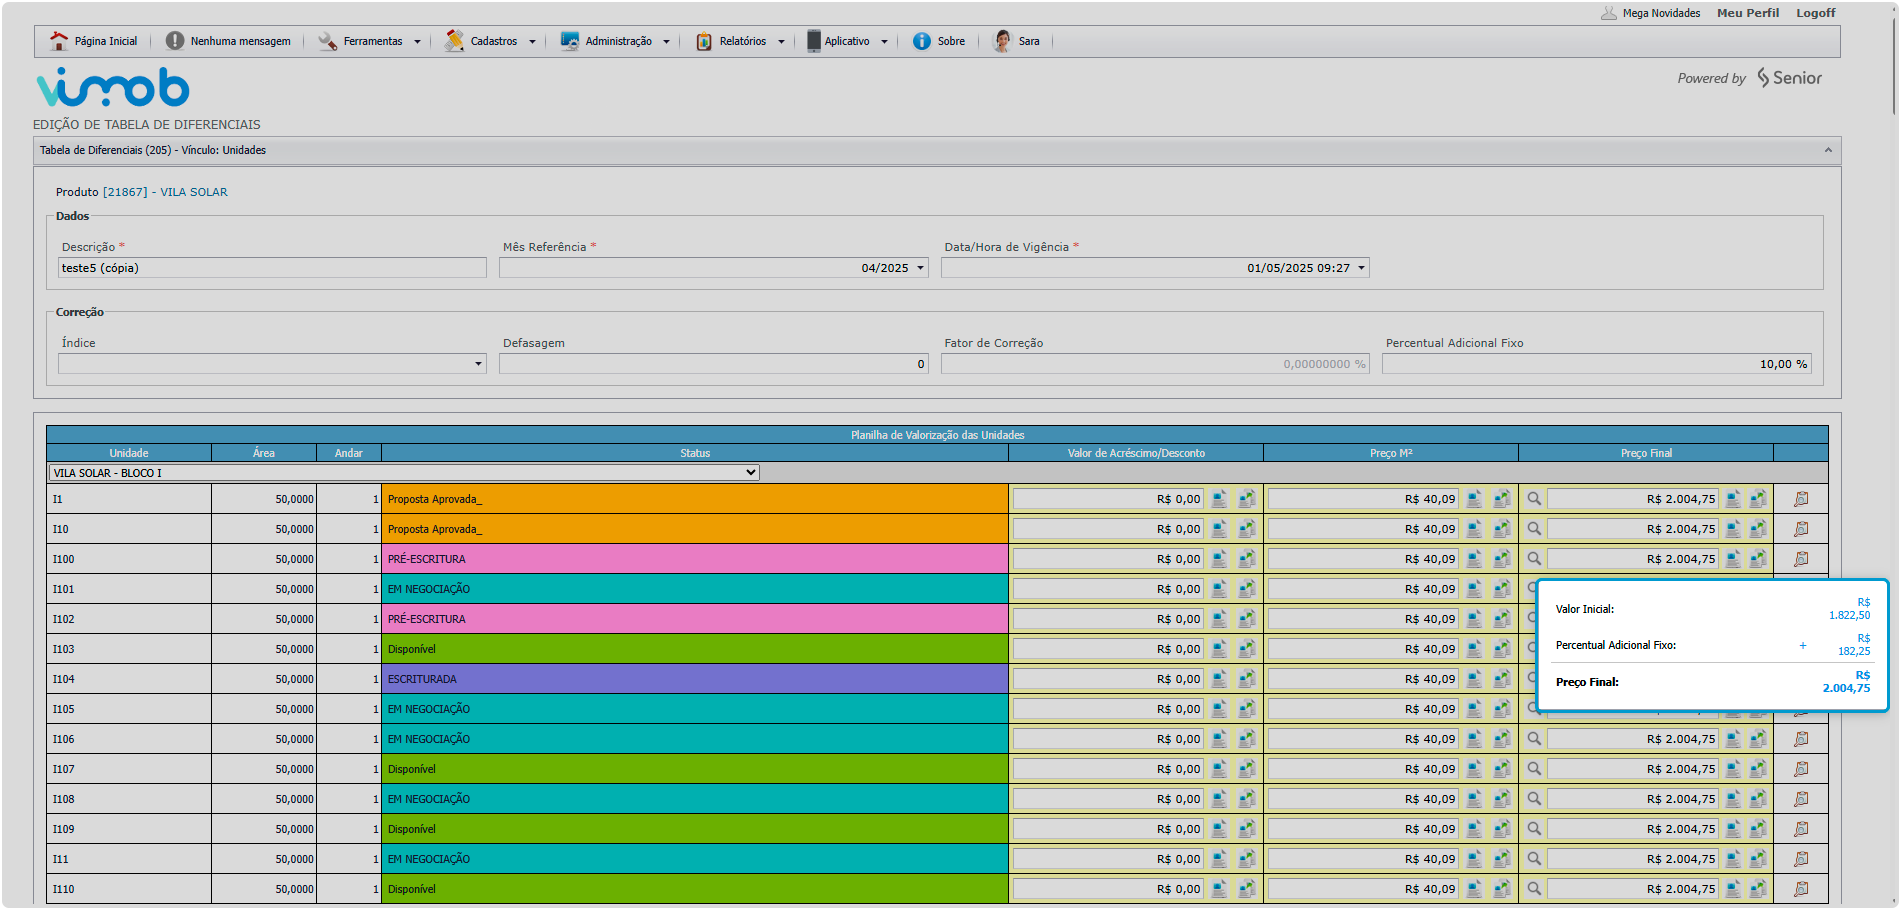Open the Meu Perfil link
The image size is (1900, 909).
click(1747, 13)
